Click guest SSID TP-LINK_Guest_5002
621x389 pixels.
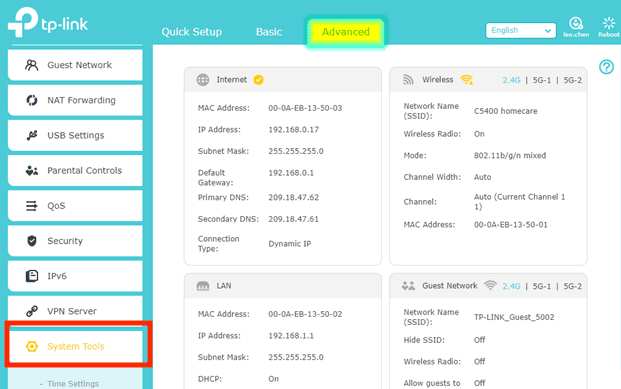(x=514, y=317)
